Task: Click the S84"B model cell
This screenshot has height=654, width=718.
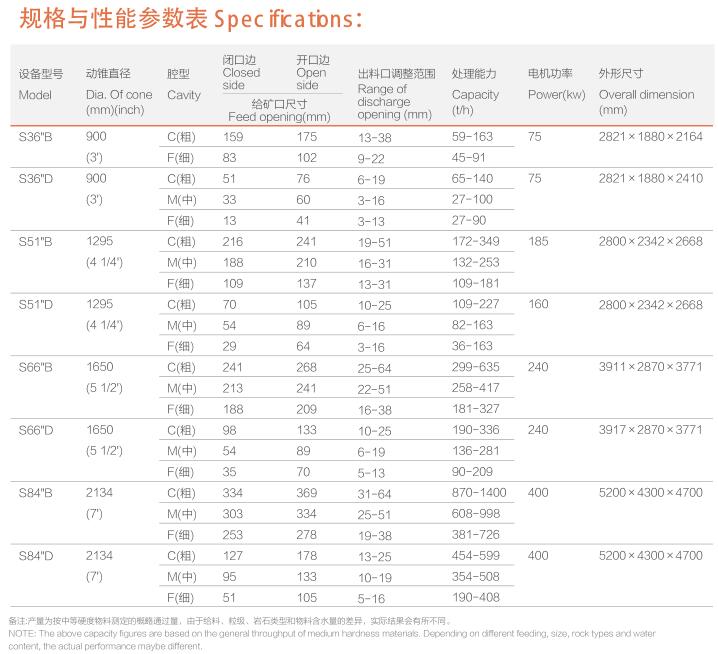Action: [x=39, y=492]
